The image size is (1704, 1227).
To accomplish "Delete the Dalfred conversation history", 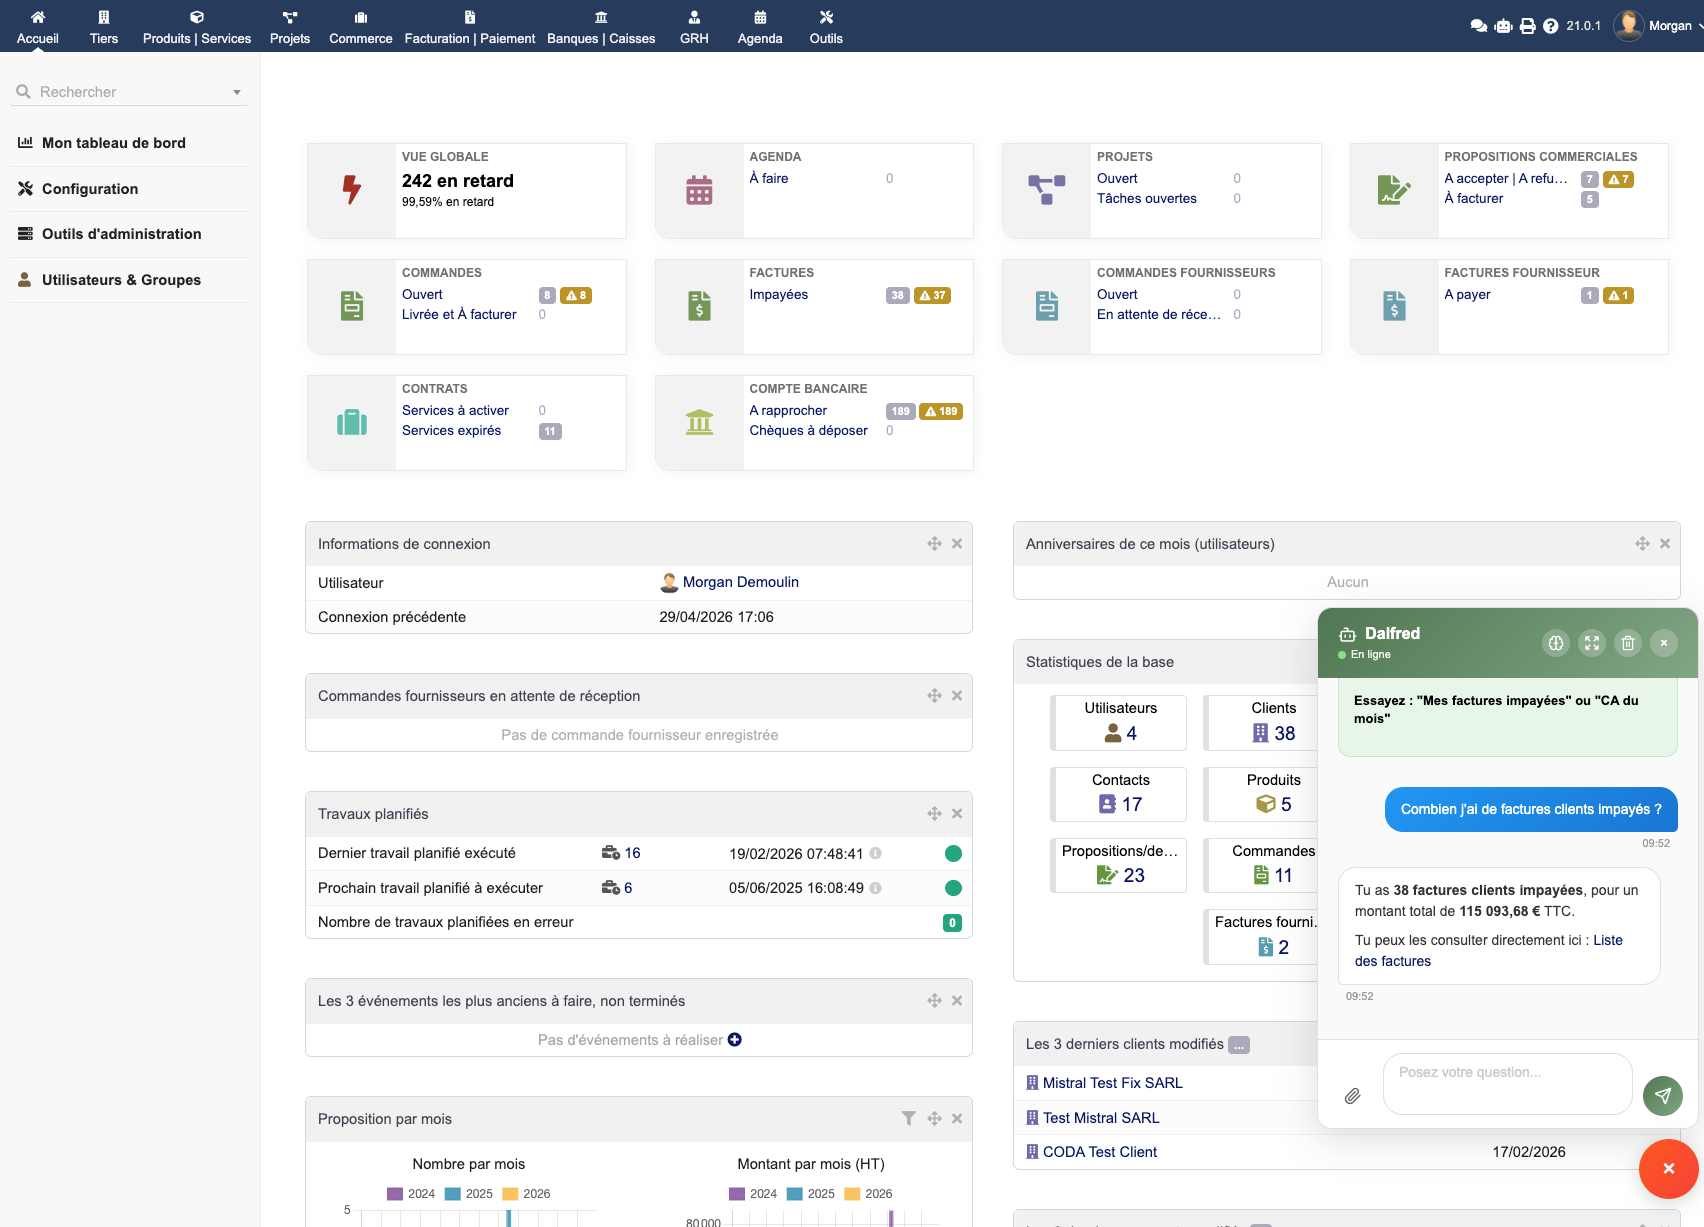I will pyautogui.click(x=1628, y=643).
